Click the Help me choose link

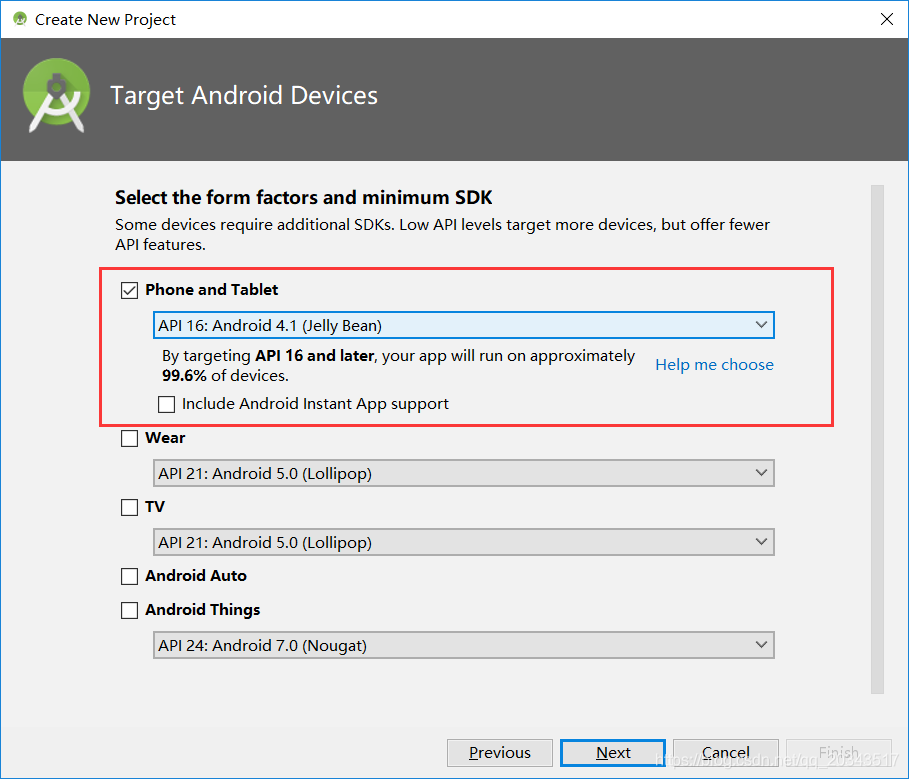point(714,365)
